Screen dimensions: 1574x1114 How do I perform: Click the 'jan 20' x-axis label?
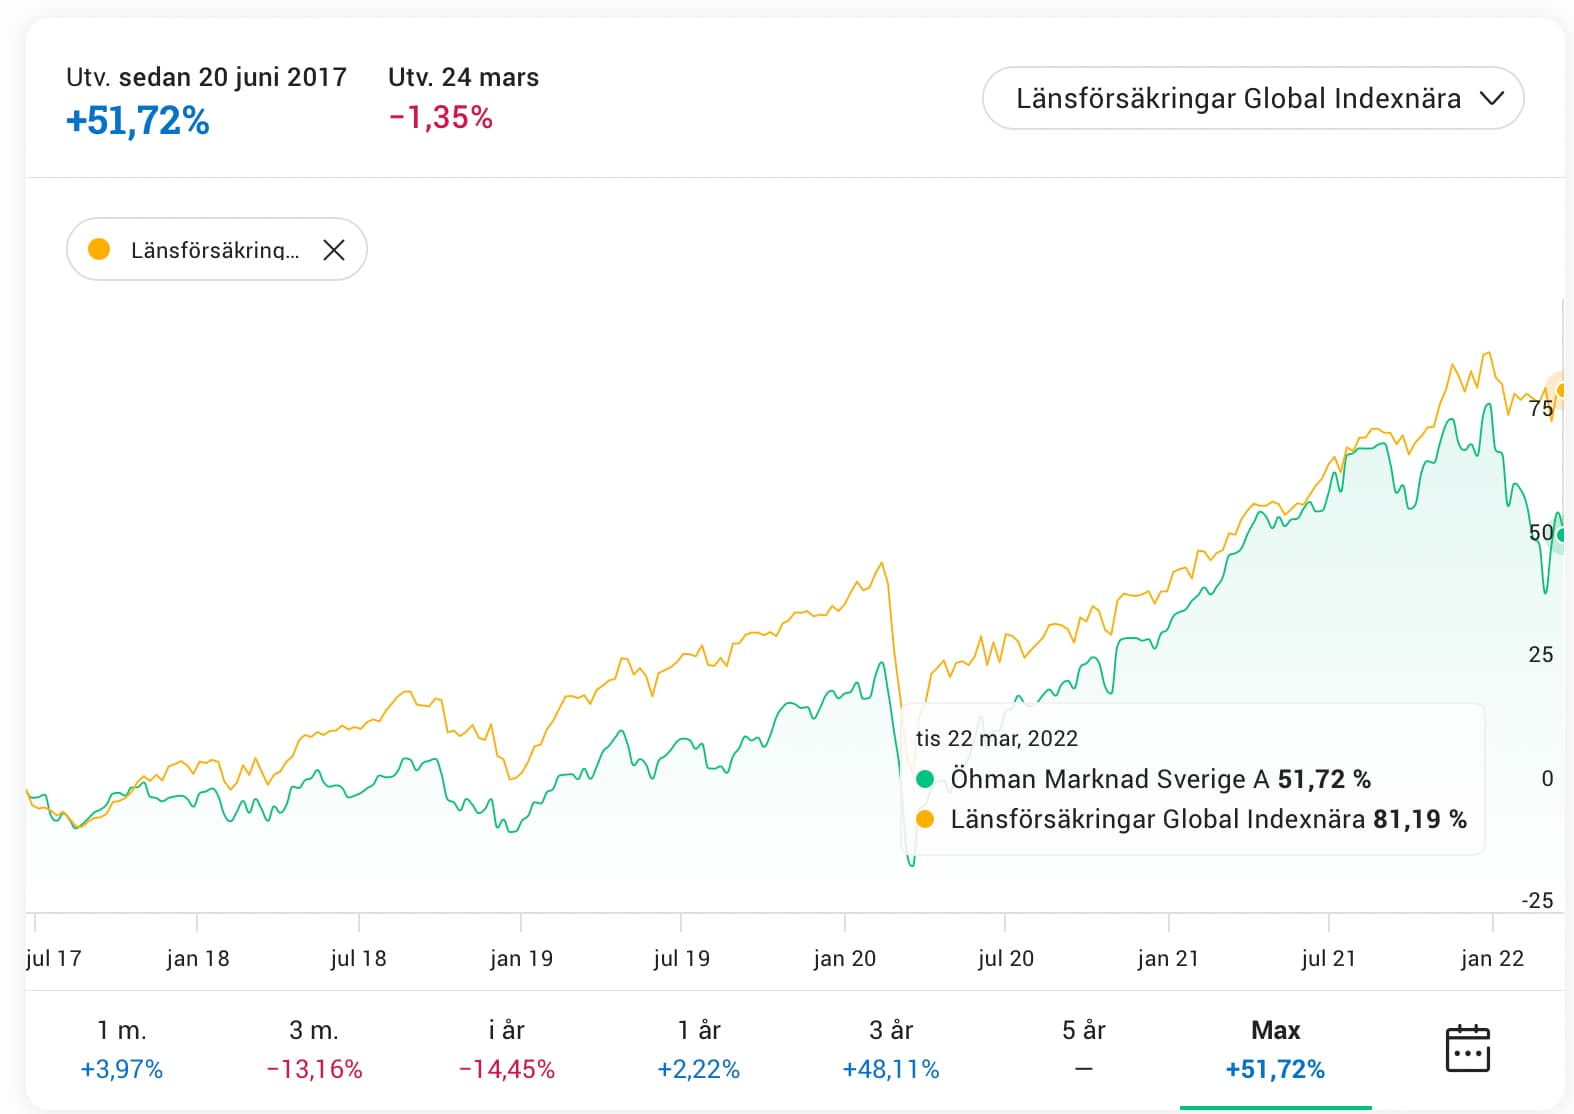[x=845, y=958]
